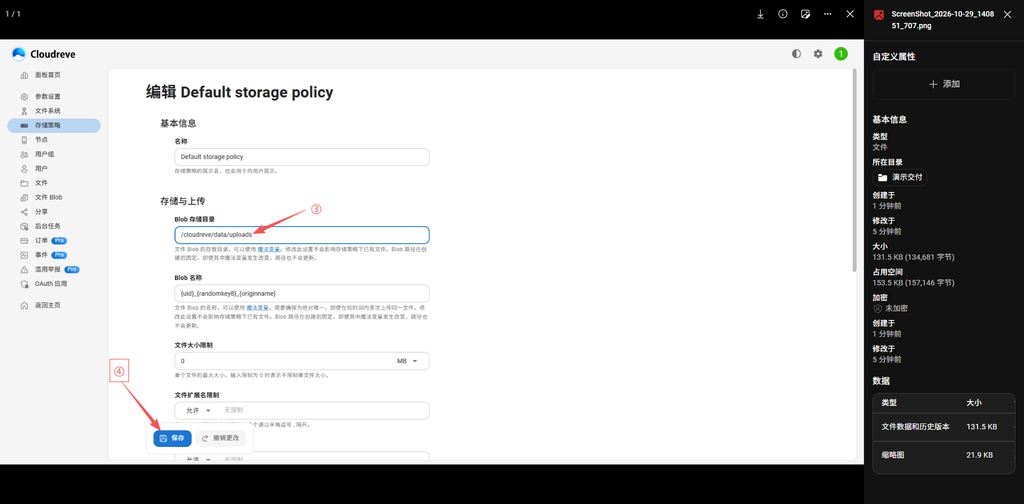Click the edit image icon in viewer toolbar
This screenshot has height=504, width=1024.
805,14
